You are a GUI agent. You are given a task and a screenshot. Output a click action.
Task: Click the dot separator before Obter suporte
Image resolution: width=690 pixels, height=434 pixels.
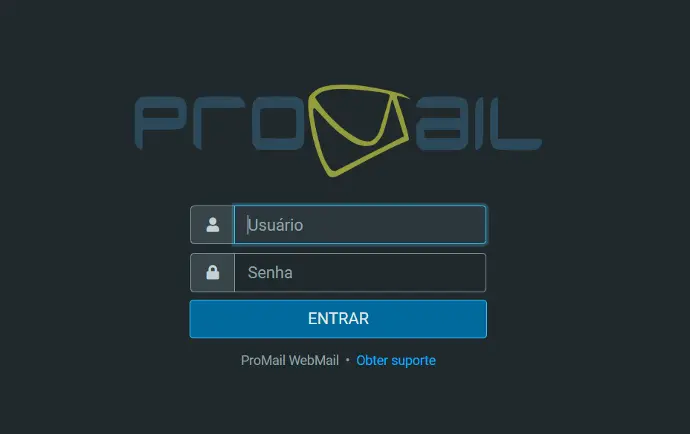coord(347,360)
